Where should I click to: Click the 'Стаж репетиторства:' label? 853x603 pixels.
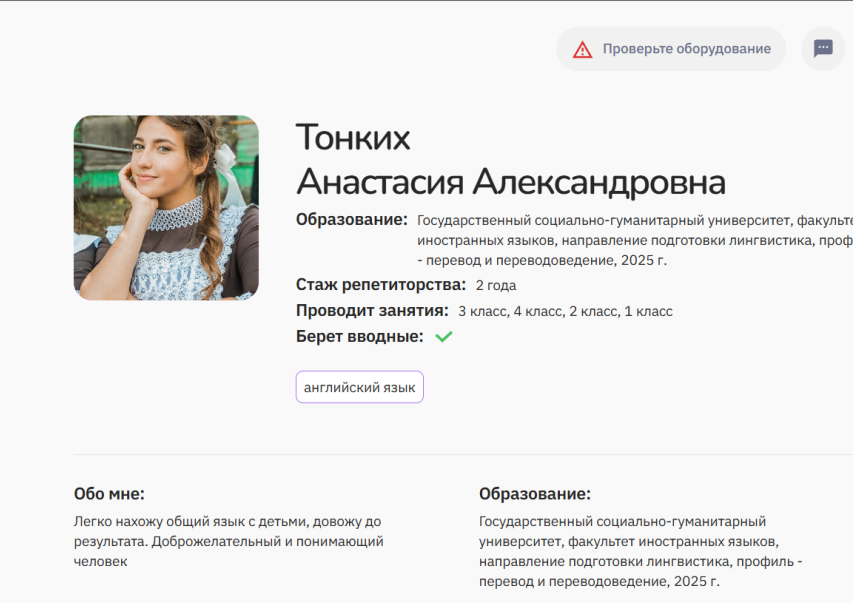click(381, 285)
